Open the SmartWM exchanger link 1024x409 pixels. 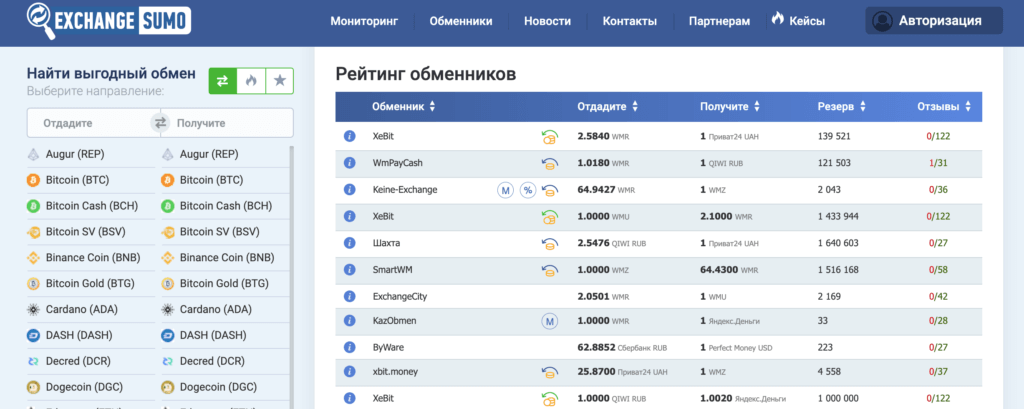(x=391, y=269)
